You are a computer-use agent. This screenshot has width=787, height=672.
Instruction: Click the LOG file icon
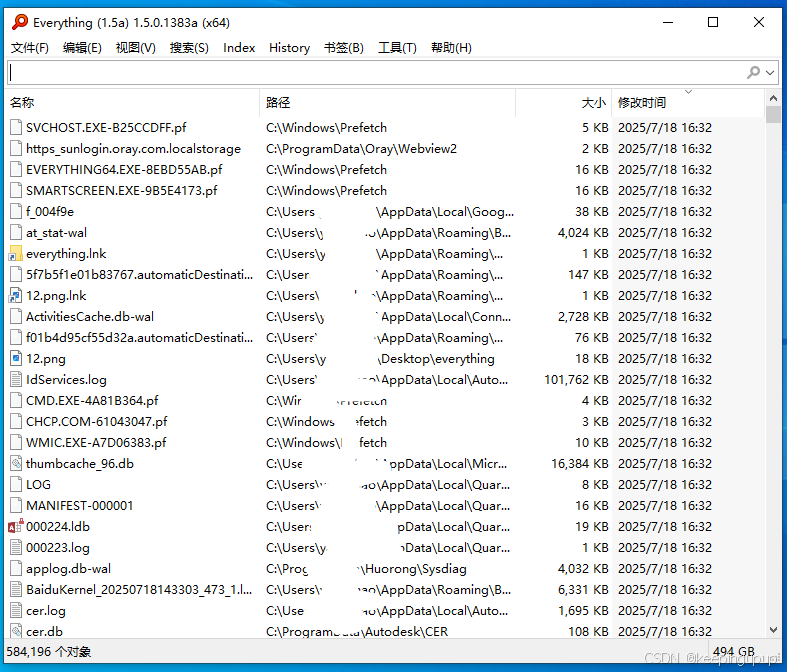click(x=16, y=484)
